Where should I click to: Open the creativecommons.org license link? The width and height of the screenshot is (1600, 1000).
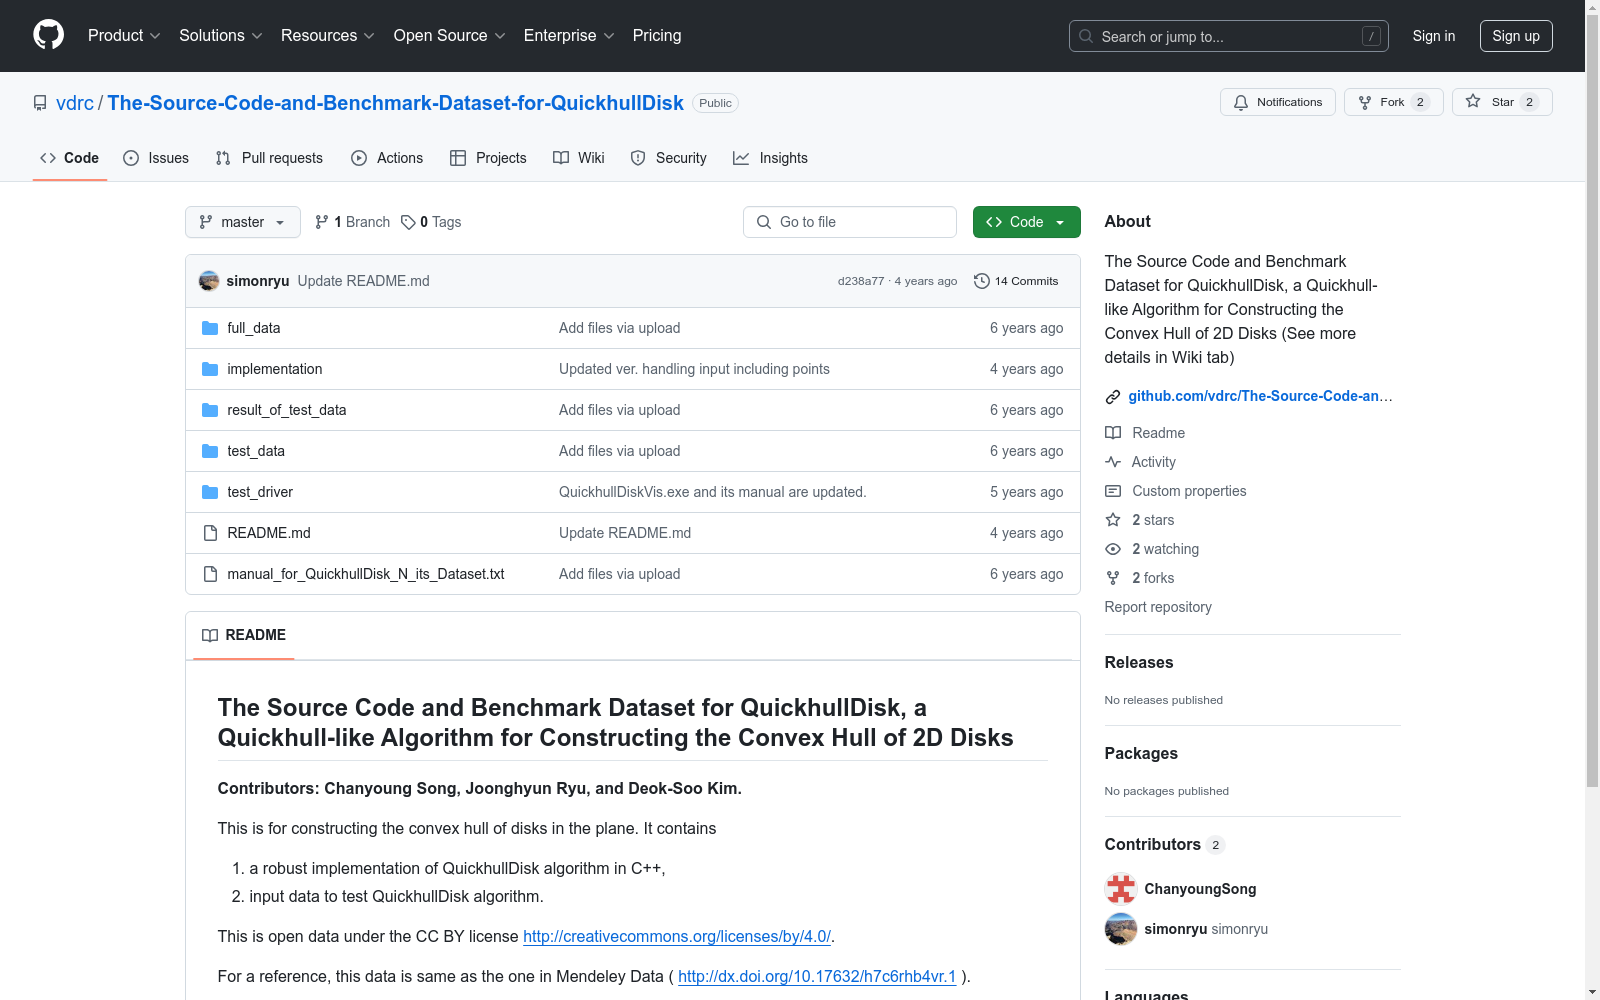click(x=677, y=936)
